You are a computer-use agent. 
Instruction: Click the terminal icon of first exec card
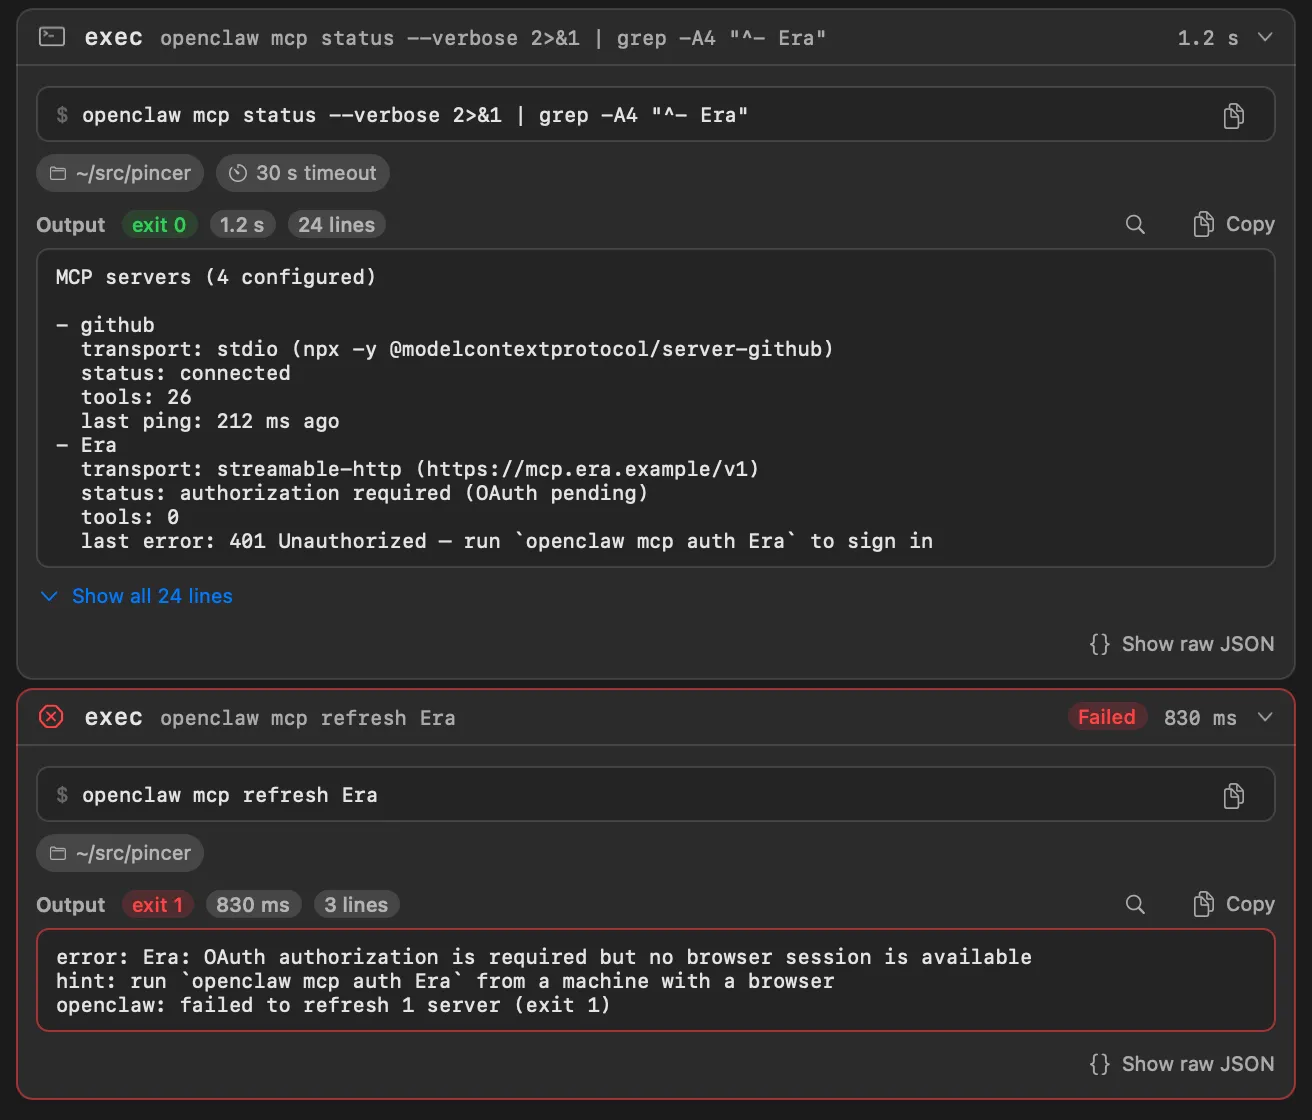coord(51,37)
